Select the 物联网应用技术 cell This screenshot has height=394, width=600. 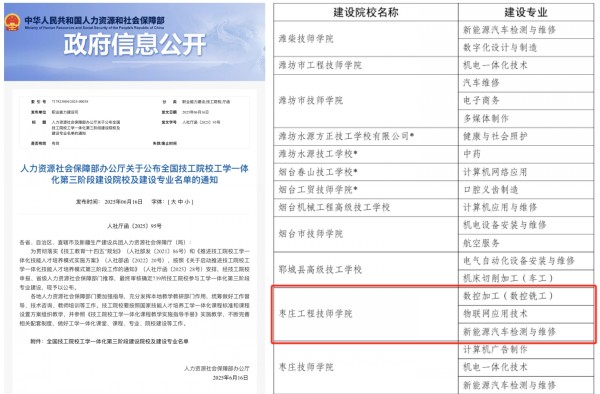526,314
